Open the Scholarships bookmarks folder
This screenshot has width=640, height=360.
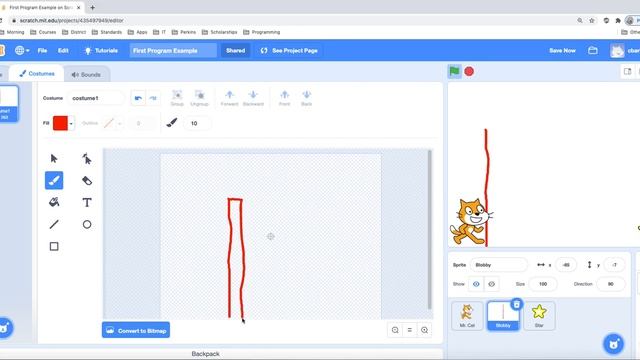pos(220,32)
